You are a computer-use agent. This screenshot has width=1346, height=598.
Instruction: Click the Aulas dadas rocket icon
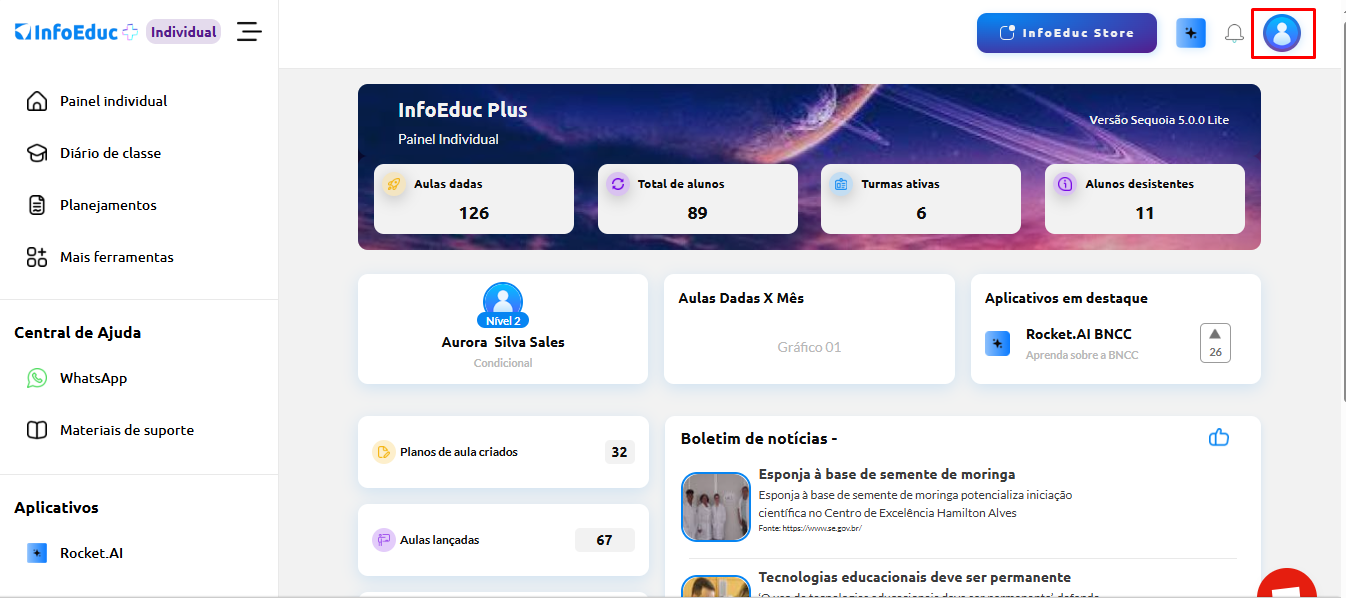click(394, 184)
